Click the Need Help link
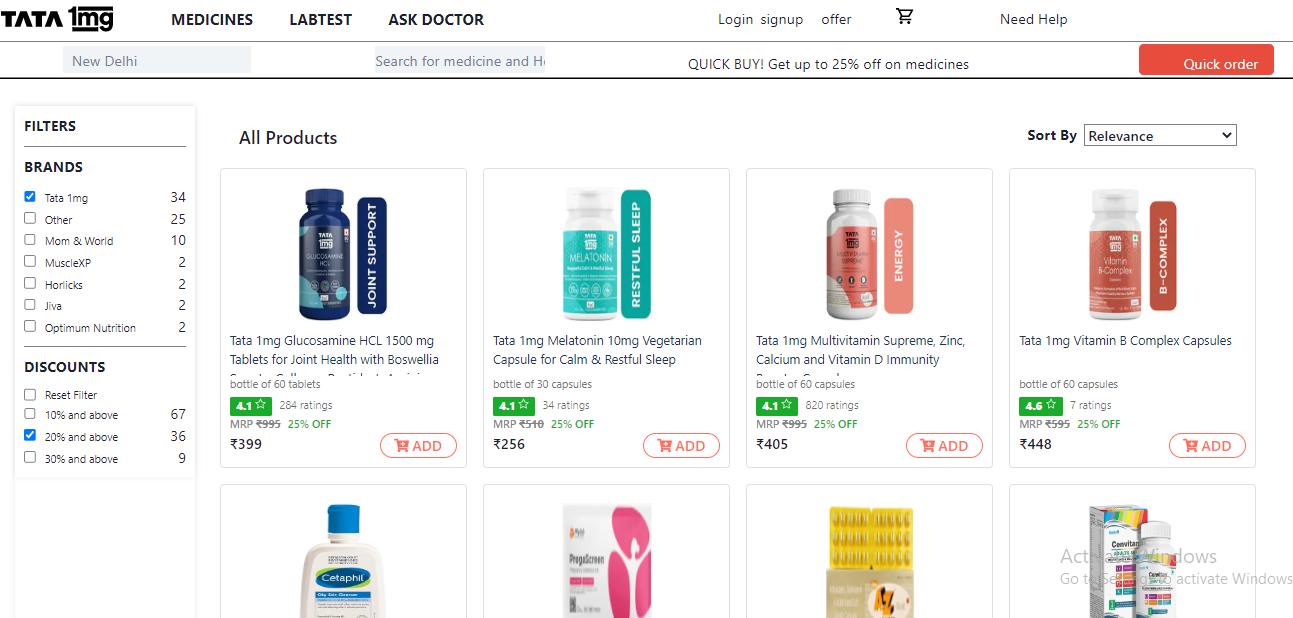This screenshot has width=1293, height=618. 1033,19
